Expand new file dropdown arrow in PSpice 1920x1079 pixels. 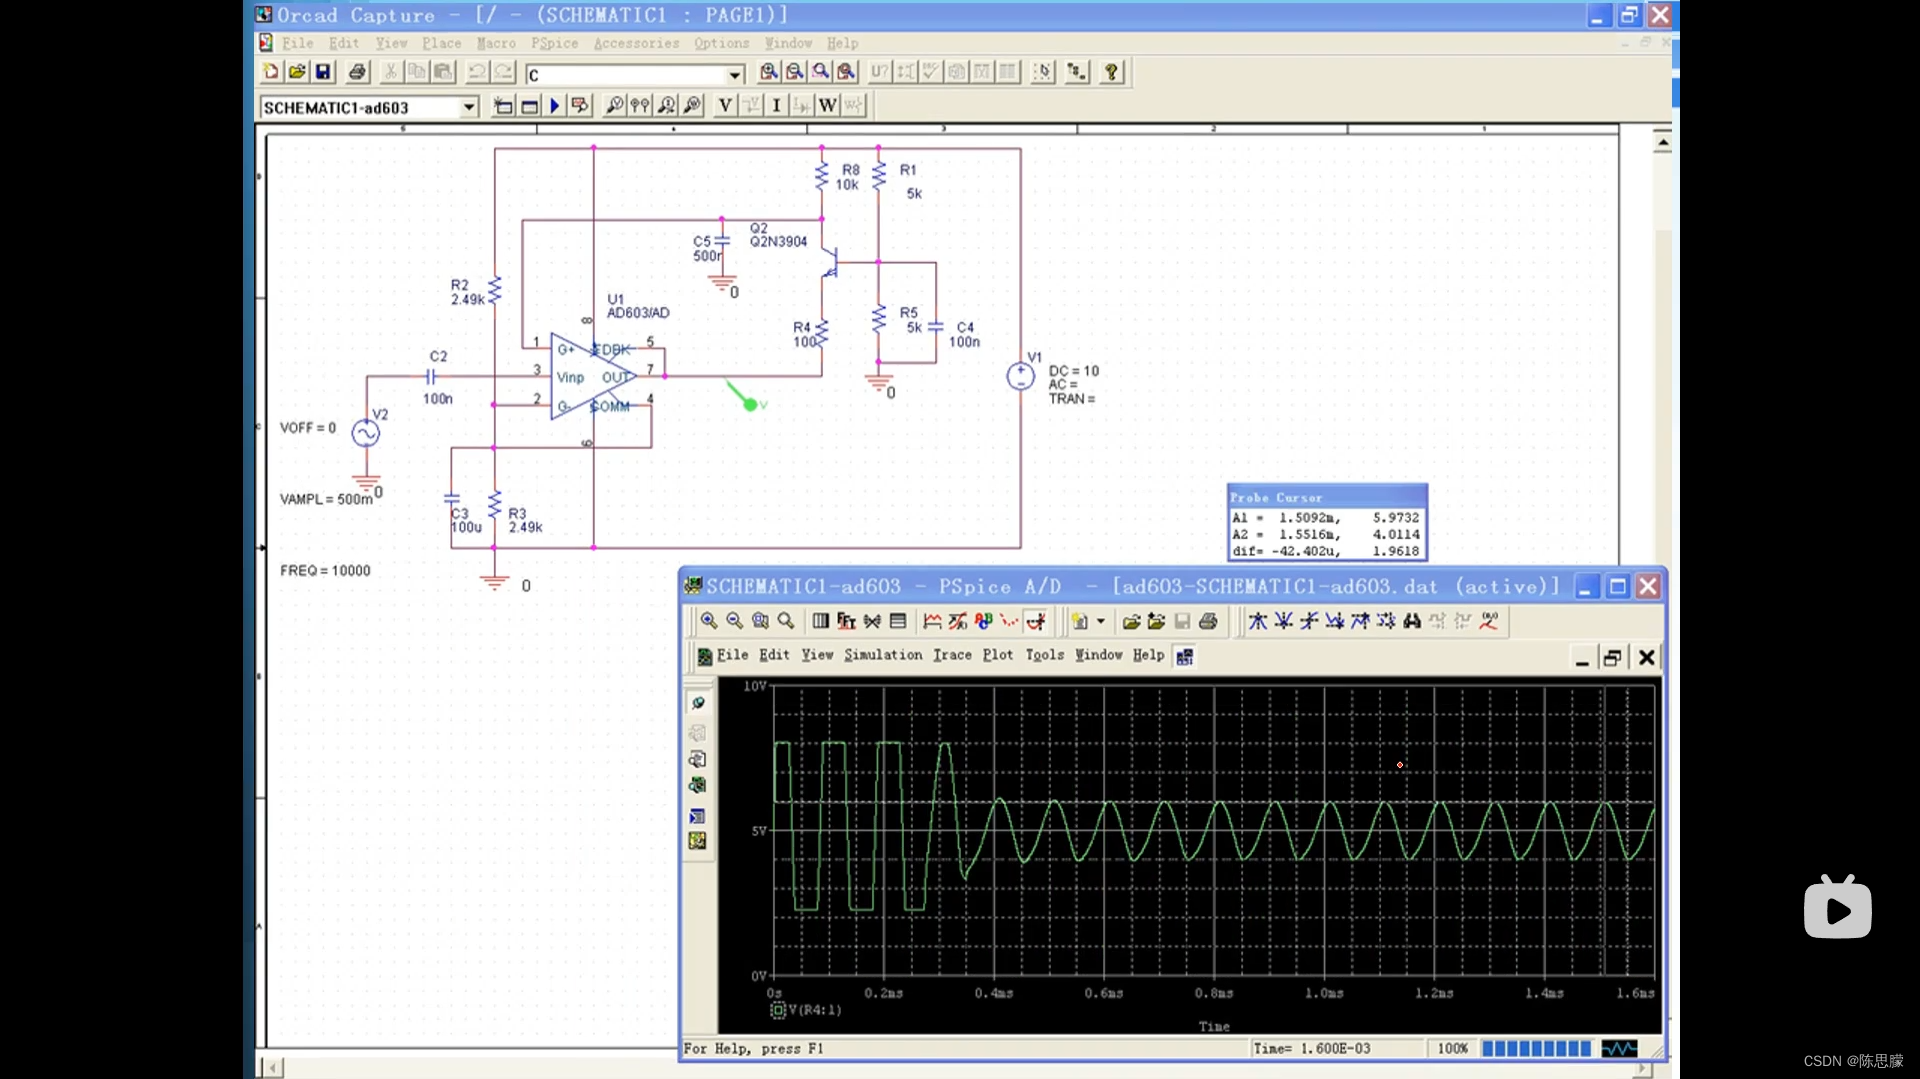tap(1101, 621)
